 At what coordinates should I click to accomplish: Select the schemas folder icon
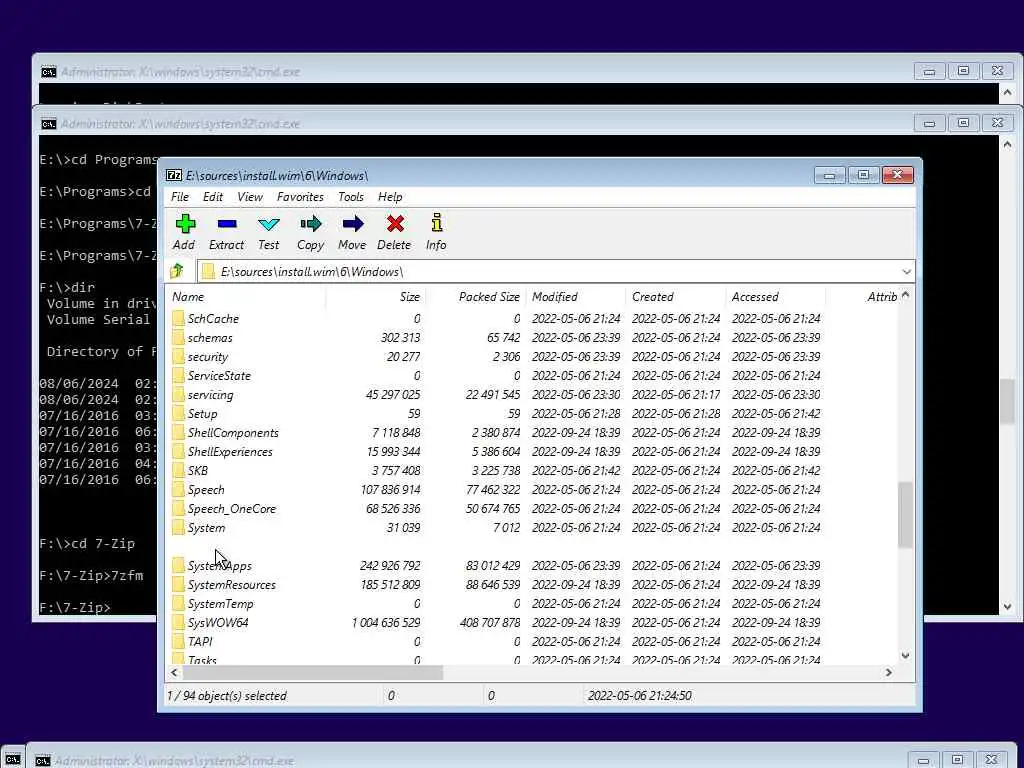(178, 337)
